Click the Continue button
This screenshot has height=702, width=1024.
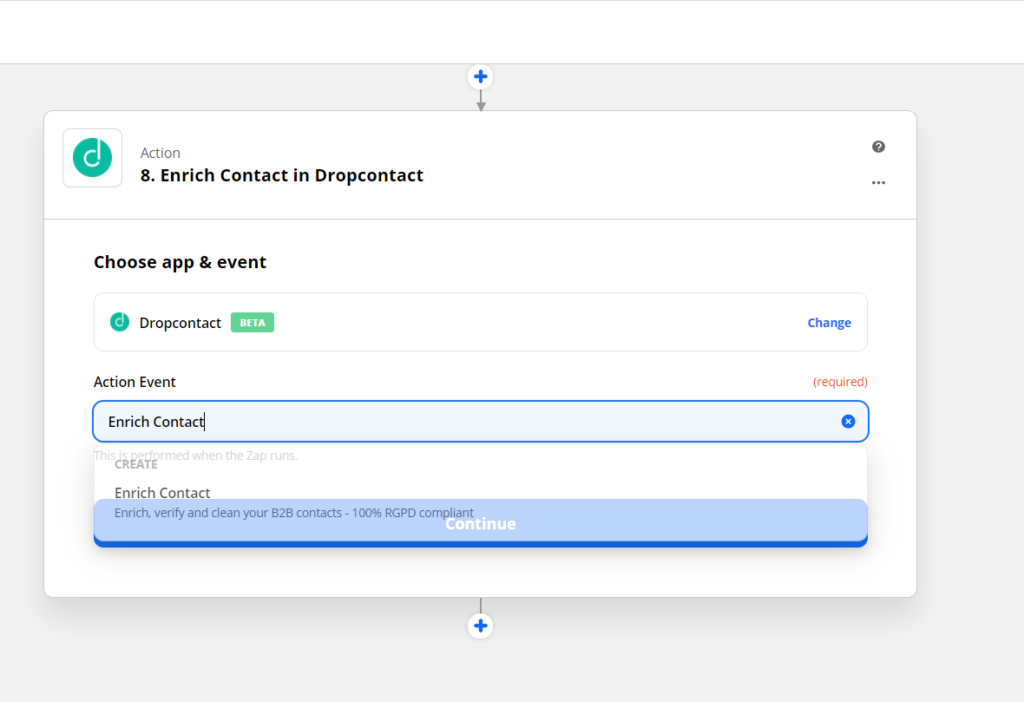[x=481, y=524]
